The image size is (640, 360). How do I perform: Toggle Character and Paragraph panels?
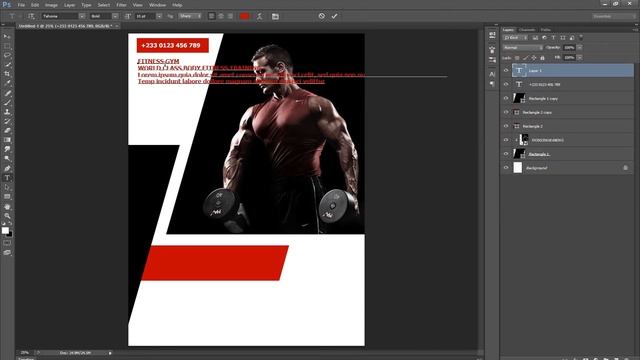275,16
